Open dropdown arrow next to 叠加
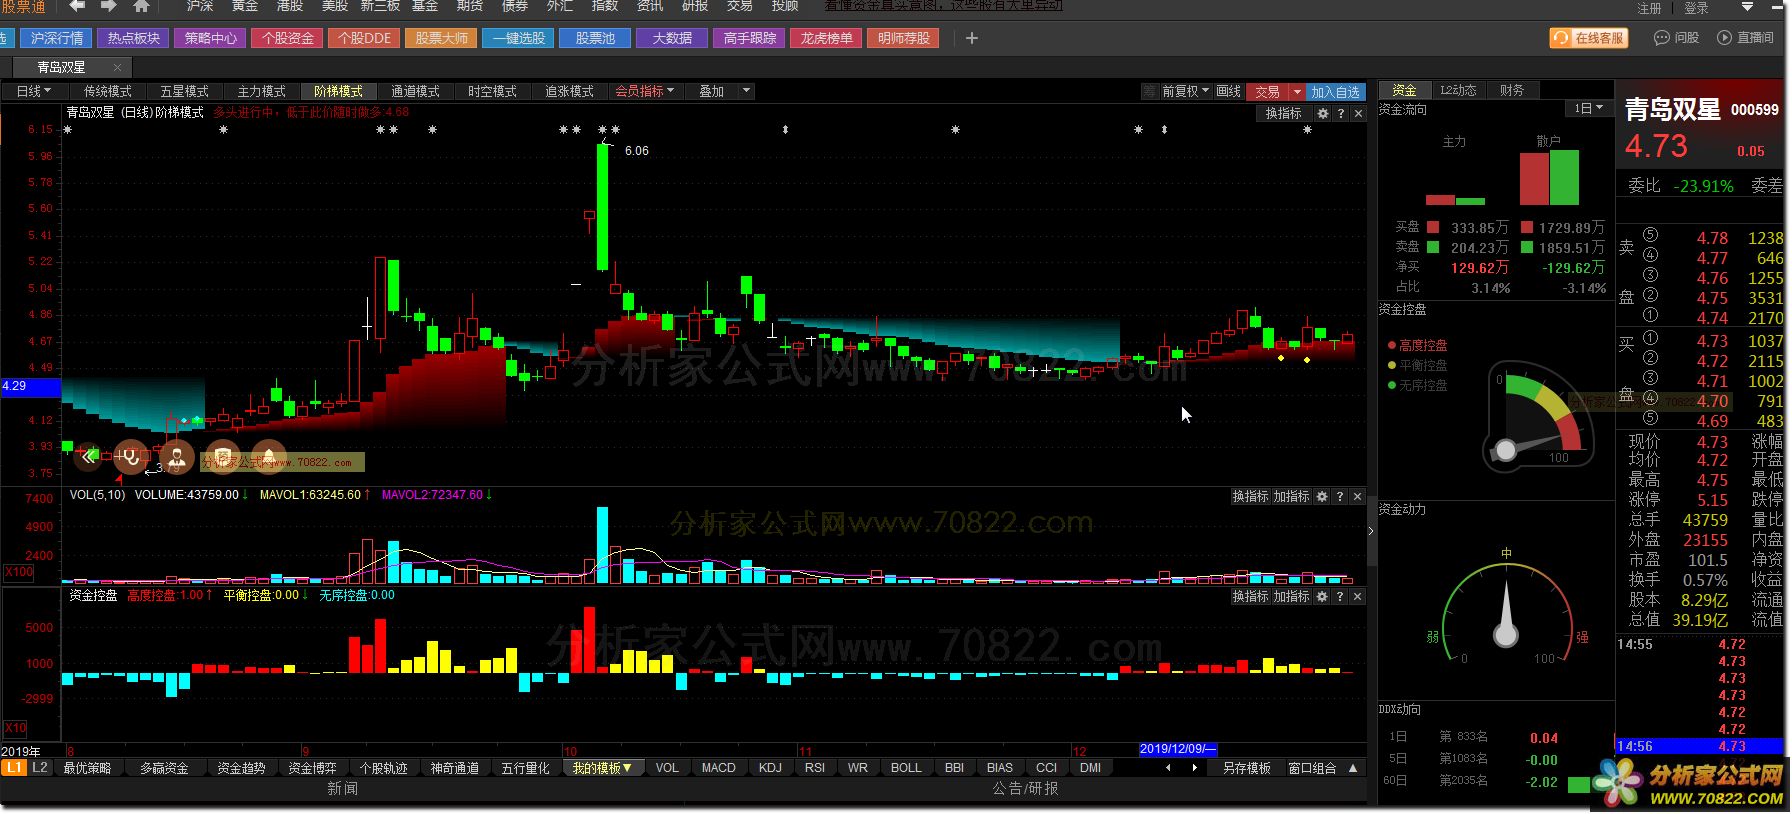This screenshot has height=814, width=1792. (x=746, y=91)
